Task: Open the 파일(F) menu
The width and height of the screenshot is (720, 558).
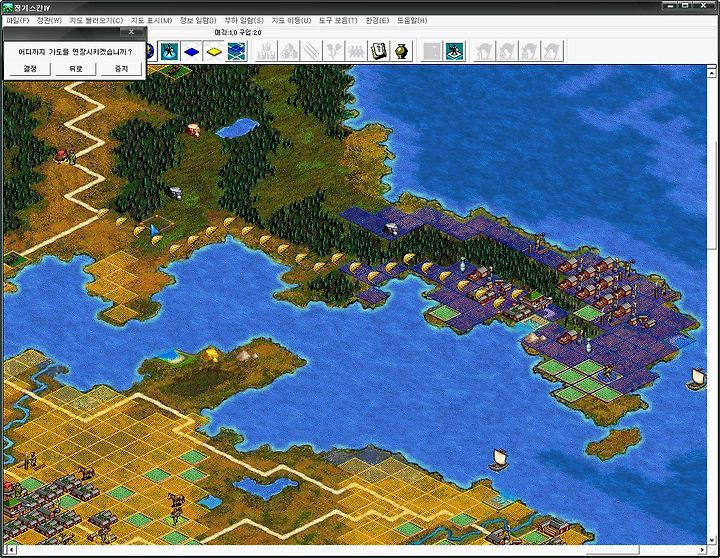Action: (x=17, y=21)
